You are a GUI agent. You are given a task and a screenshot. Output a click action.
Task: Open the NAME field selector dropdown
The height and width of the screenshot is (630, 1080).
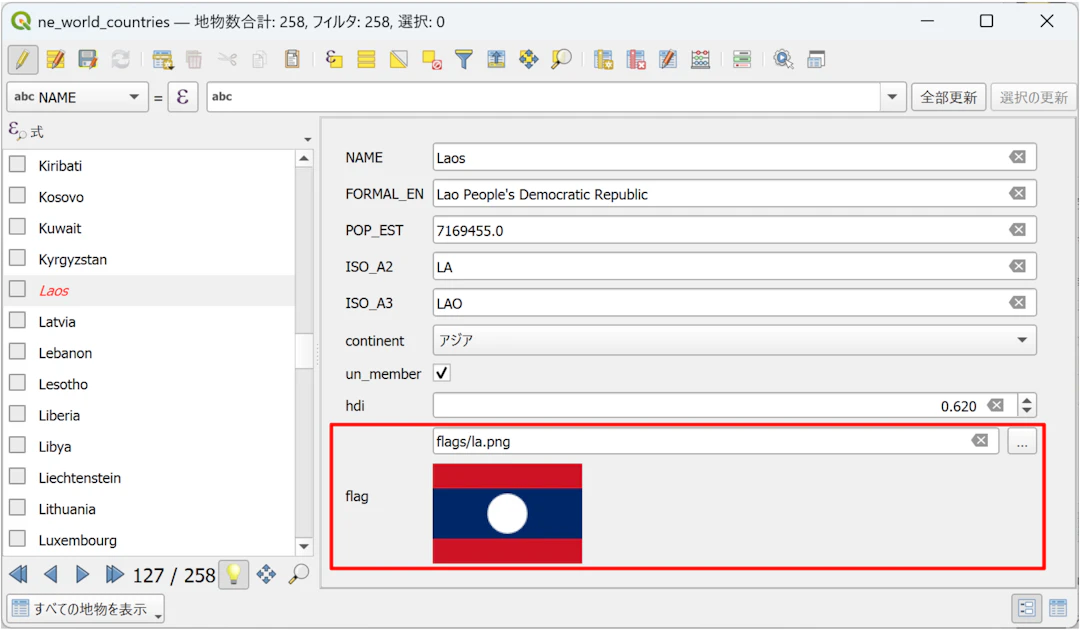point(77,97)
